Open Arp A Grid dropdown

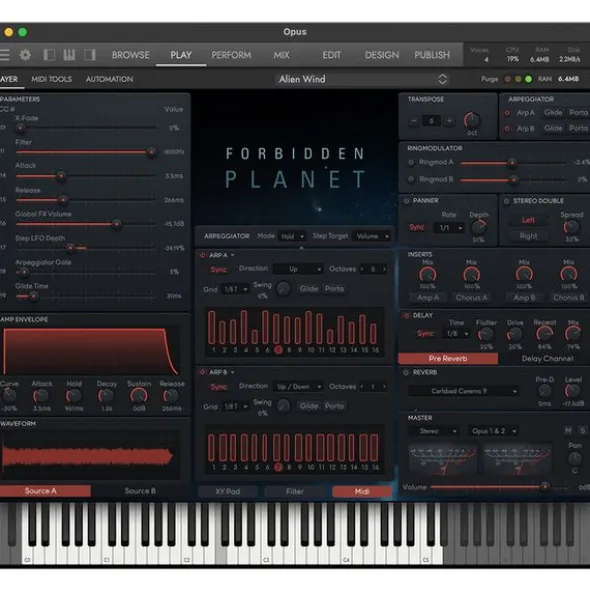tap(235, 289)
